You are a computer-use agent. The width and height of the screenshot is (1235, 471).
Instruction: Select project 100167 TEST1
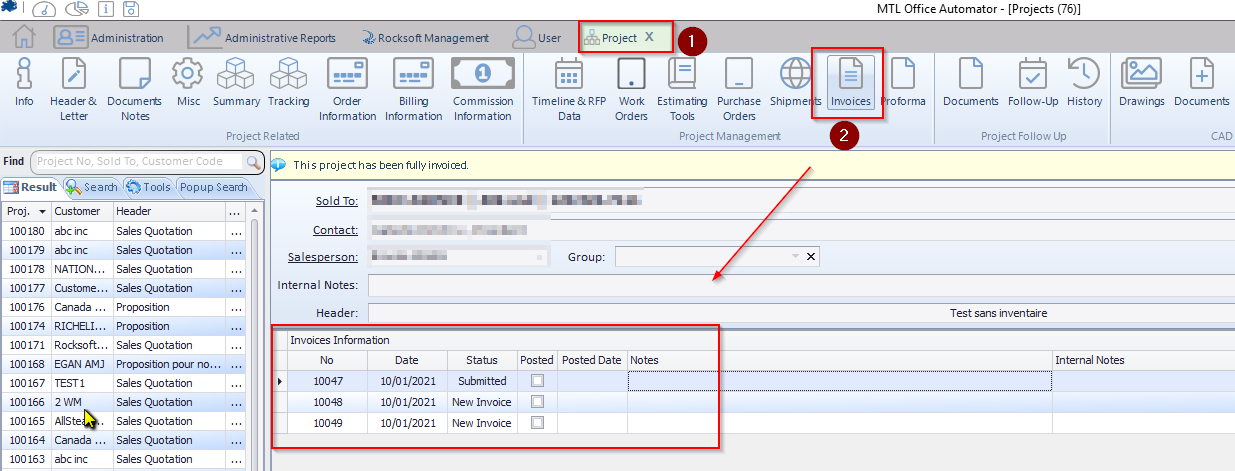tap(124, 383)
